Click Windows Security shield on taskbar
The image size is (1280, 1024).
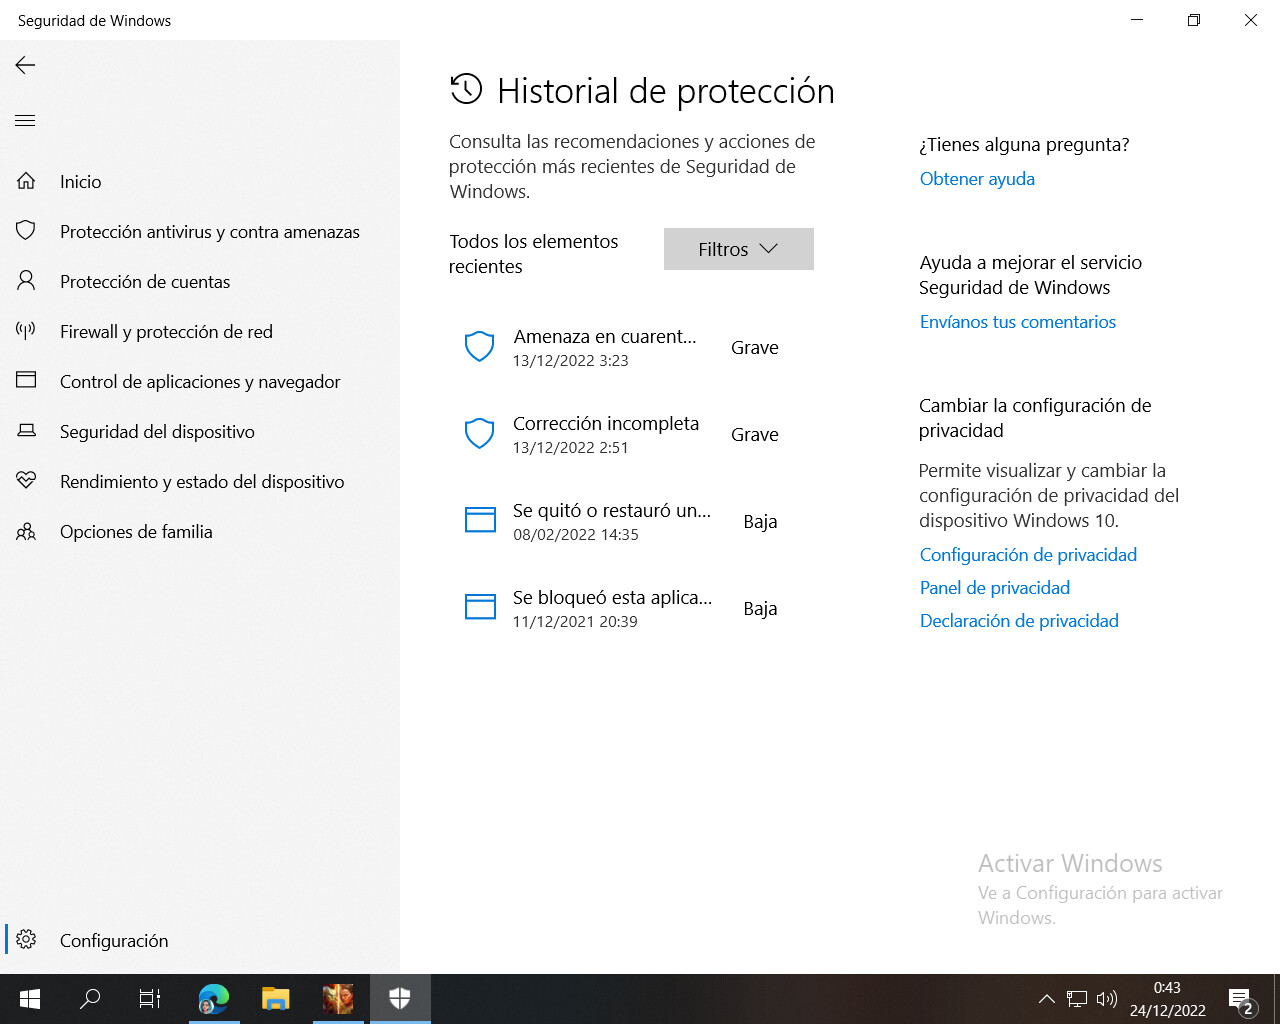coord(400,999)
